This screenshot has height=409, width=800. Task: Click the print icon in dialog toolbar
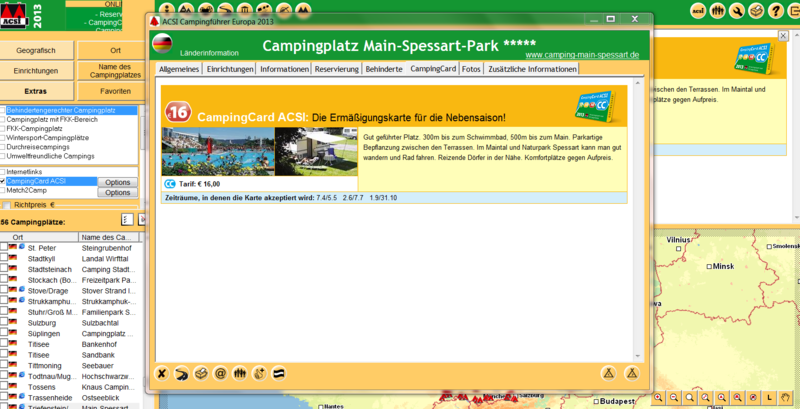201,373
